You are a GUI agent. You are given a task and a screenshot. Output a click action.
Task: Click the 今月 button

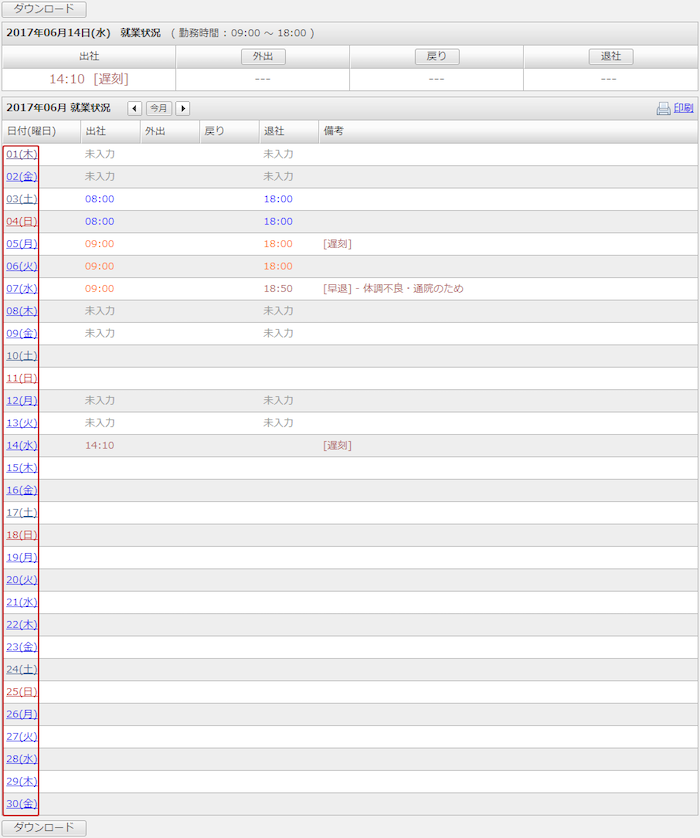(x=159, y=108)
